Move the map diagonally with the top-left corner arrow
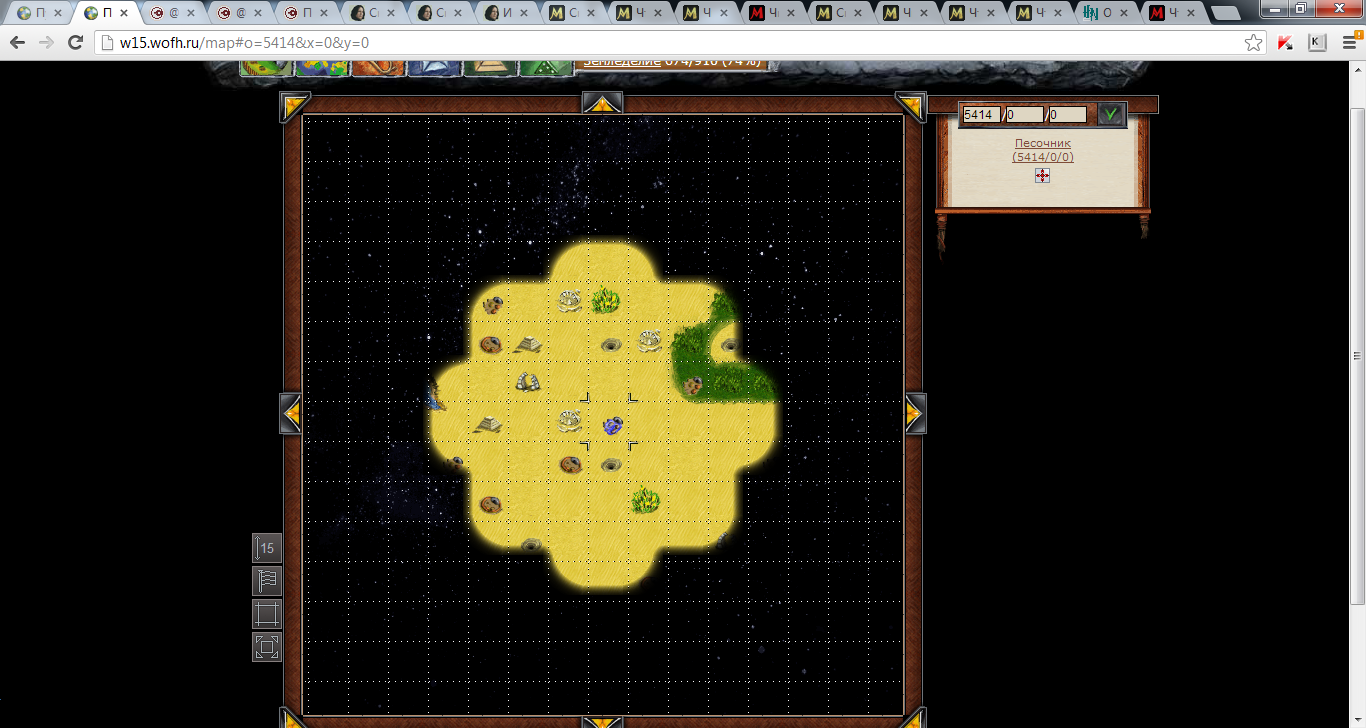 click(x=294, y=106)
